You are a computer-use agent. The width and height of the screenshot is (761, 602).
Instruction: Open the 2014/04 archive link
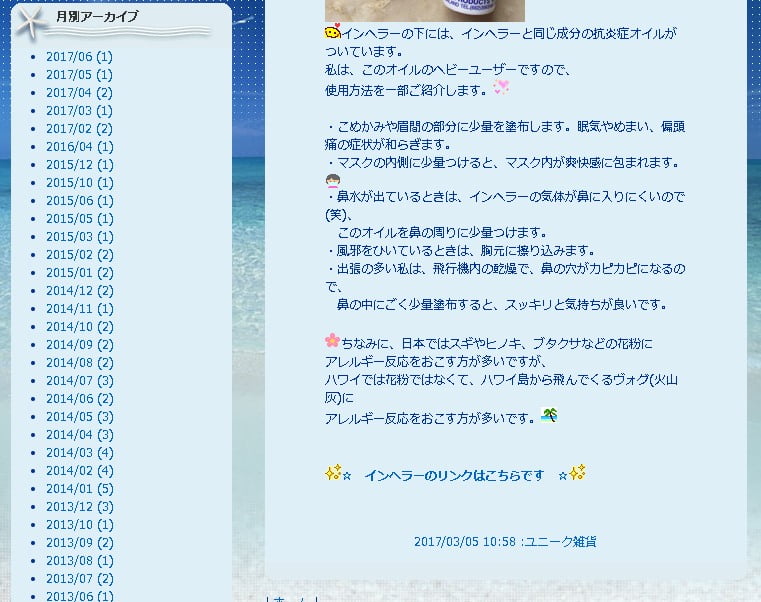80,435
